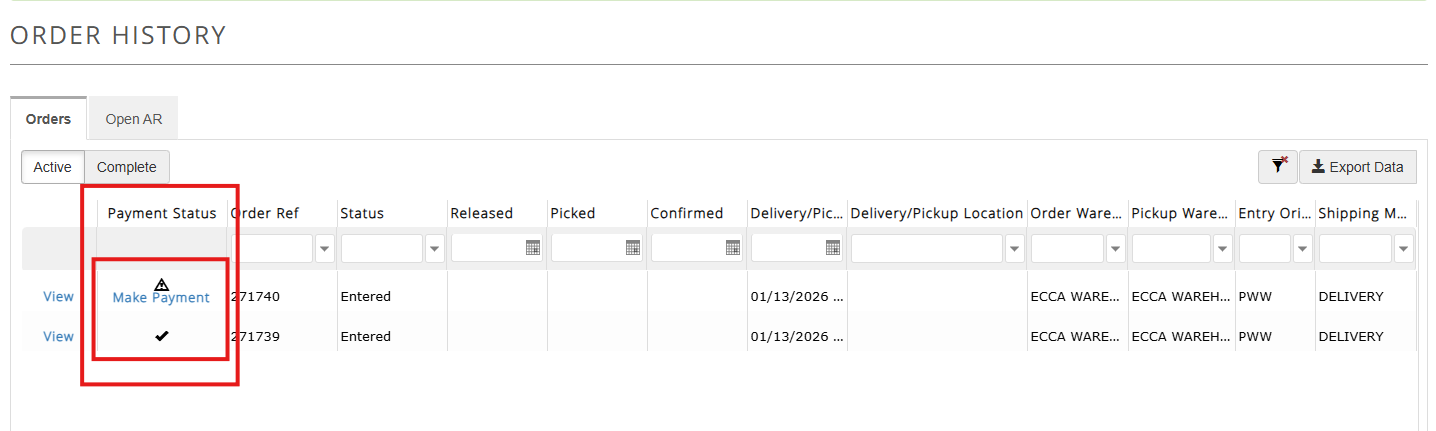Open the Confirmed date calendar picker
This screenshot has width=1436, height=431.
click(x=733, y=248)
